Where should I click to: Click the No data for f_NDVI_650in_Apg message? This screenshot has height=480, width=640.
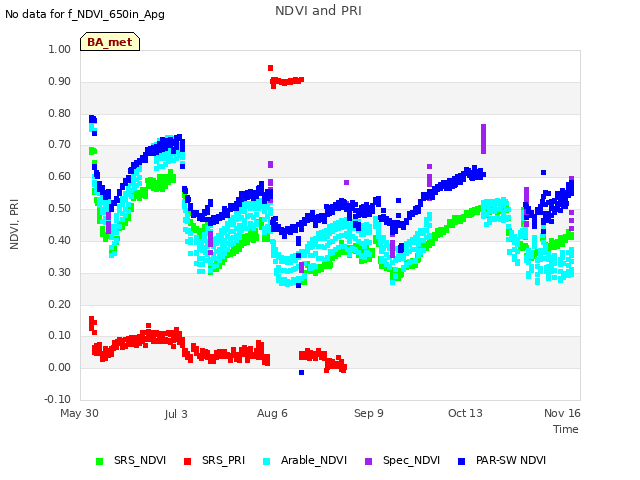click(85, 14)
